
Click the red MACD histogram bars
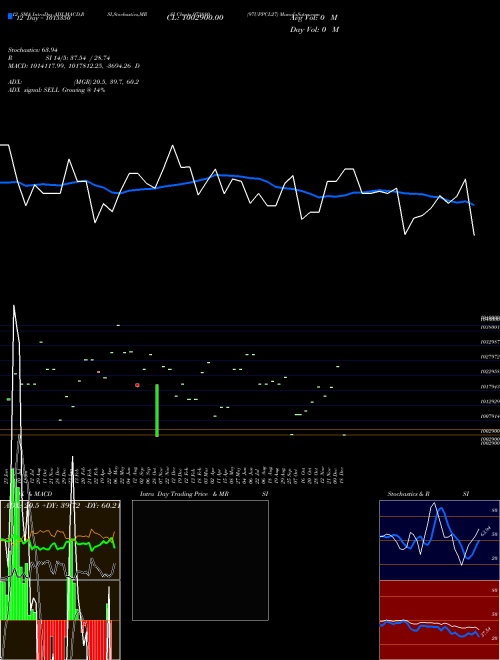click(x=74, y=640)
